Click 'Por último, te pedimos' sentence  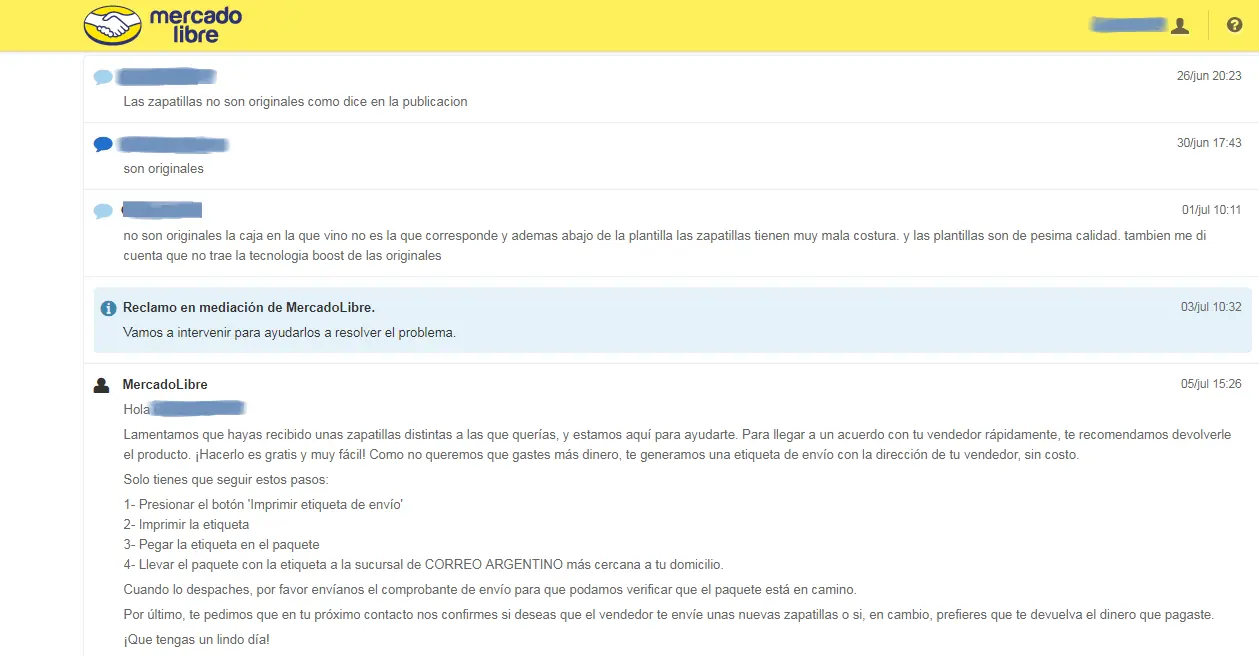pyautogui.click(x=668, y=614)
